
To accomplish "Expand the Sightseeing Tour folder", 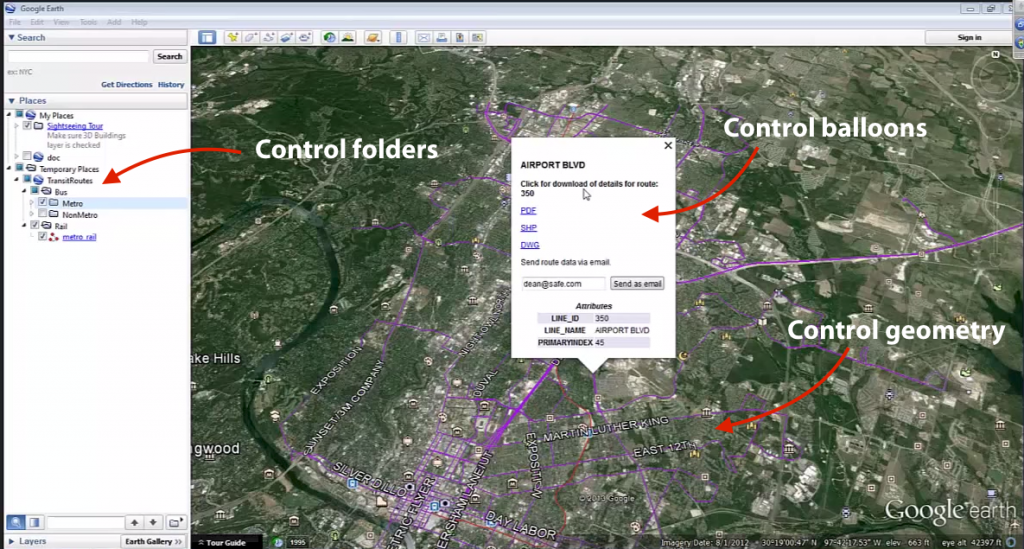I will tap(17, 126).
